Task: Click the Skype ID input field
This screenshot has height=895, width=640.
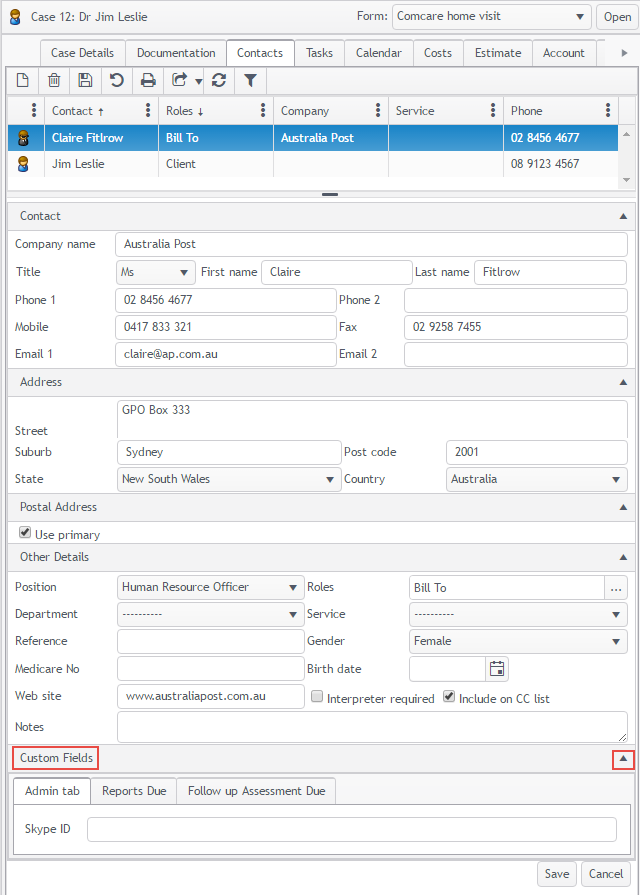Action: 351,830
